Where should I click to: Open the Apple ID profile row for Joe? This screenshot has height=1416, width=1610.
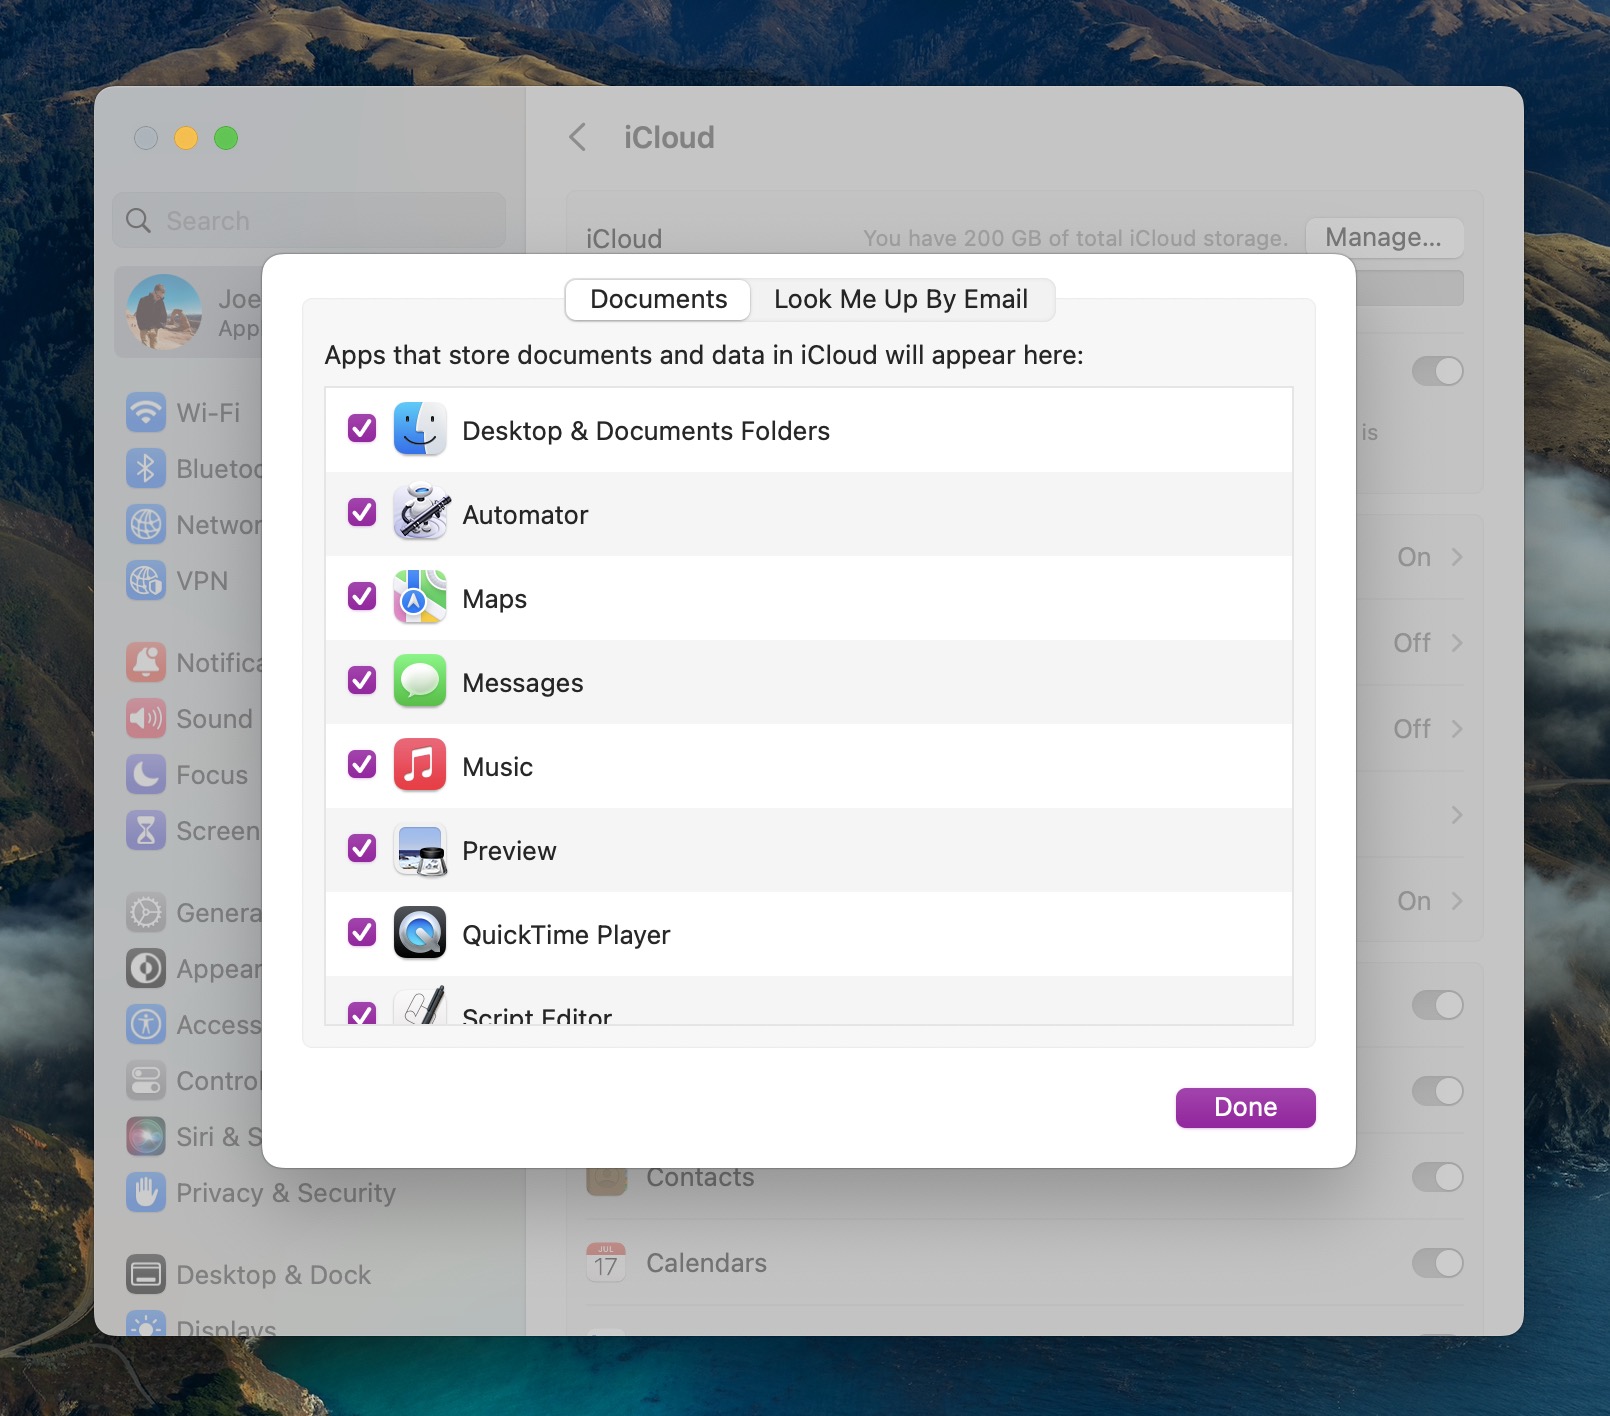pyautogui.click(x=190, y=312)
